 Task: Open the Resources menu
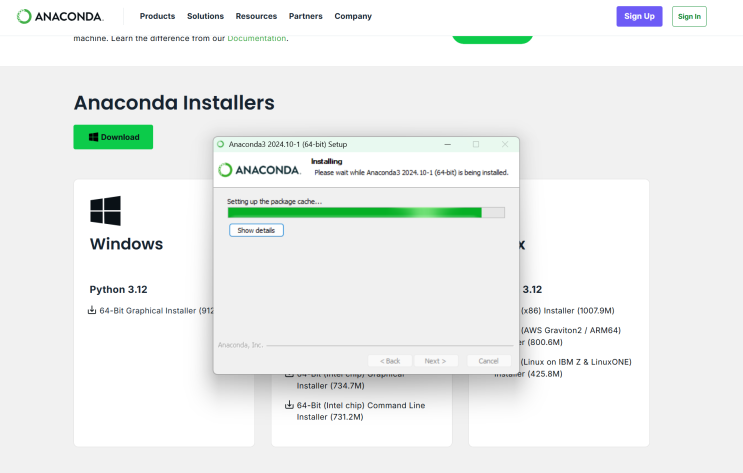point(256,16)
